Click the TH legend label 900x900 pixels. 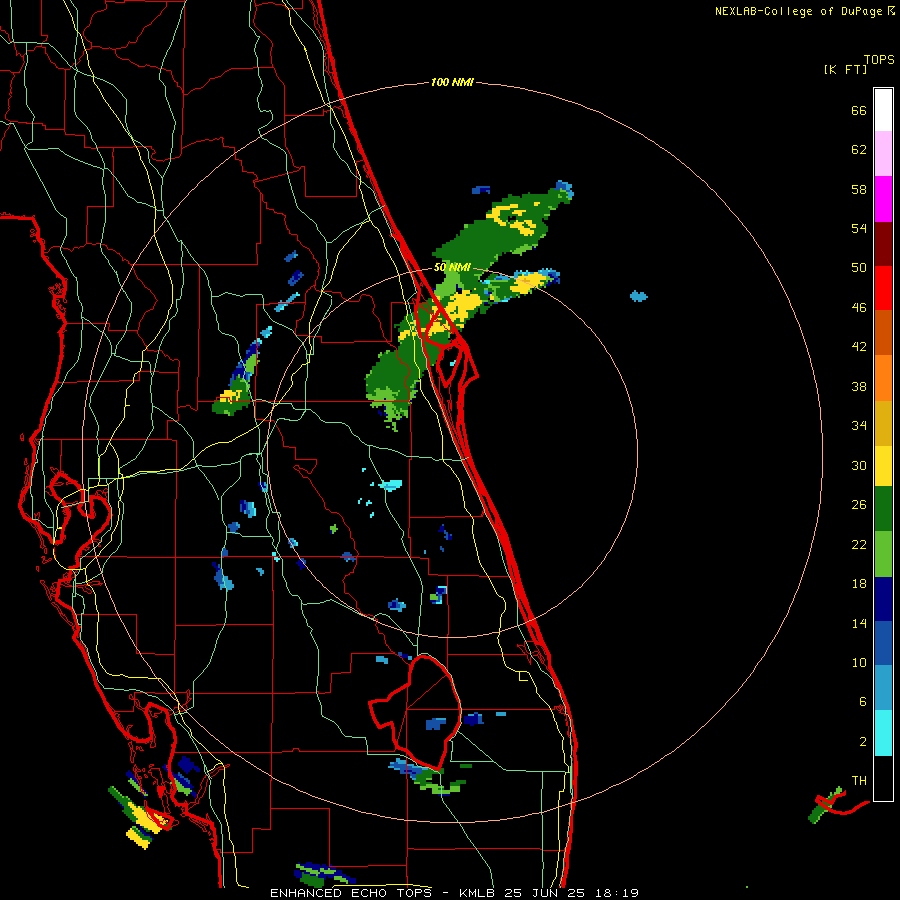[859, 781]
